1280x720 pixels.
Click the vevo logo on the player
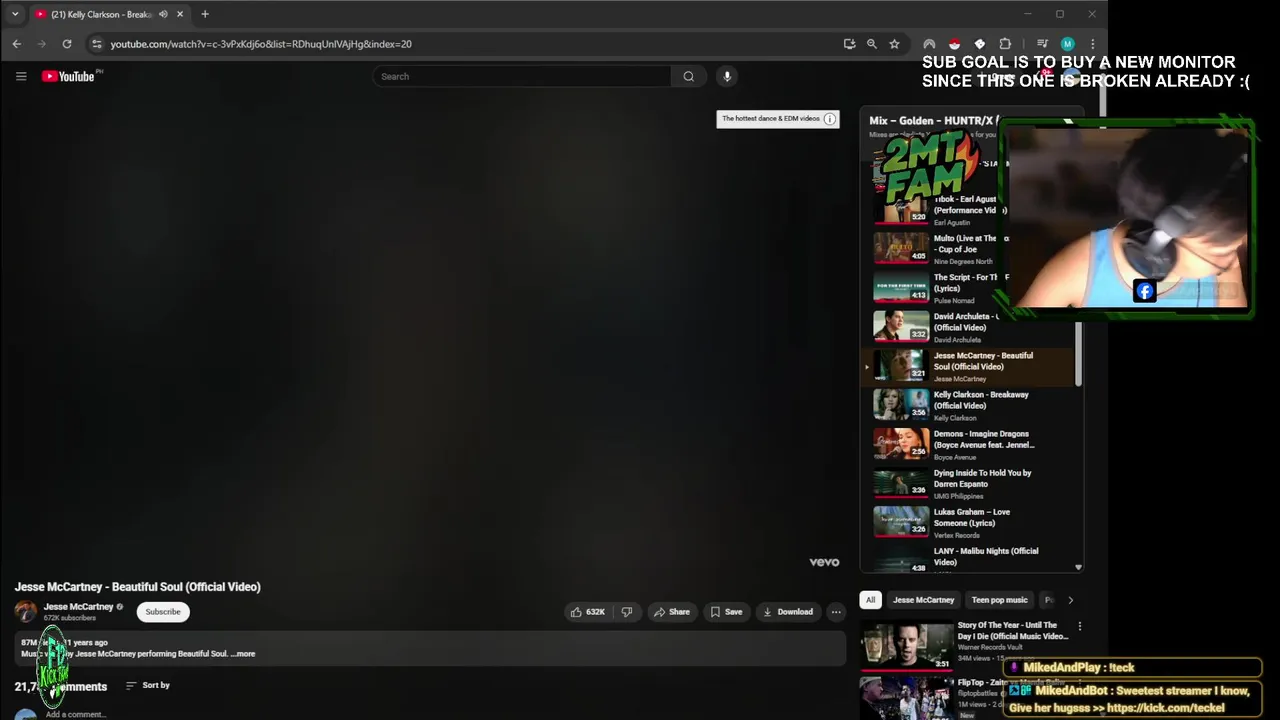point(824,562)
